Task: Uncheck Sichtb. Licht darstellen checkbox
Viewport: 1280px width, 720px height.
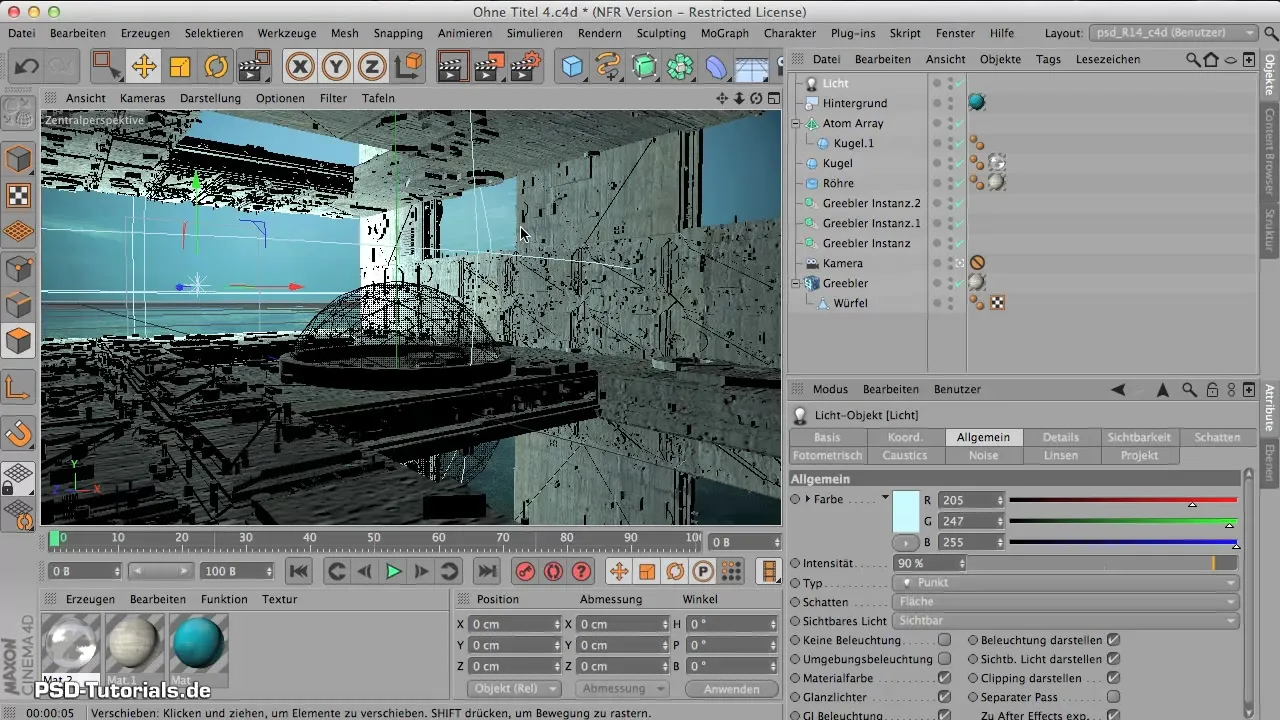Action: [x=1113, y=660]
